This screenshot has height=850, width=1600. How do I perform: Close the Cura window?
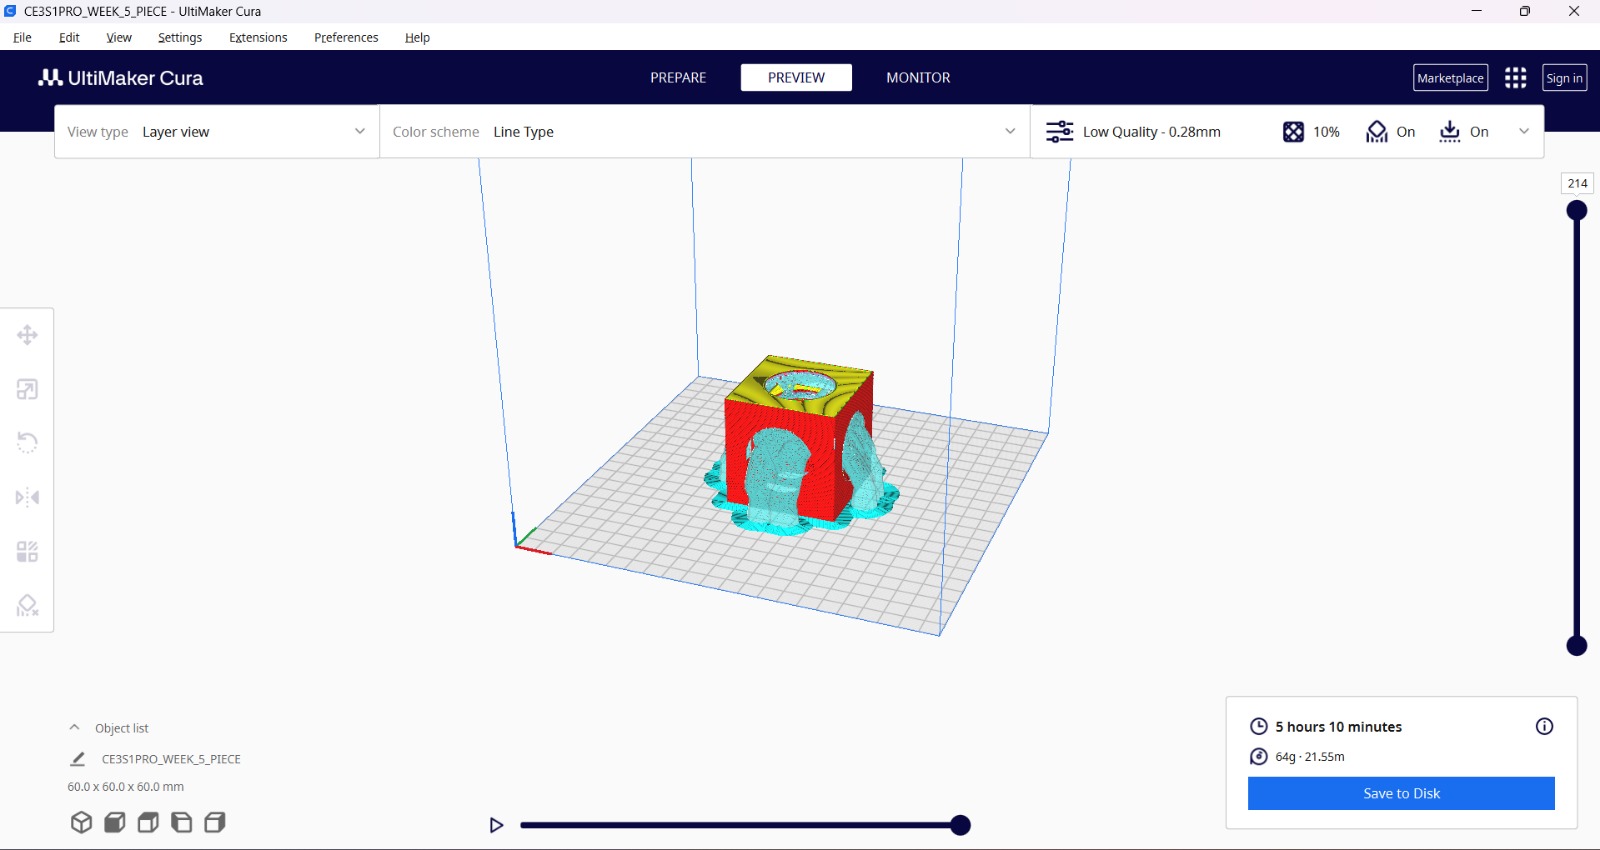1574,11
